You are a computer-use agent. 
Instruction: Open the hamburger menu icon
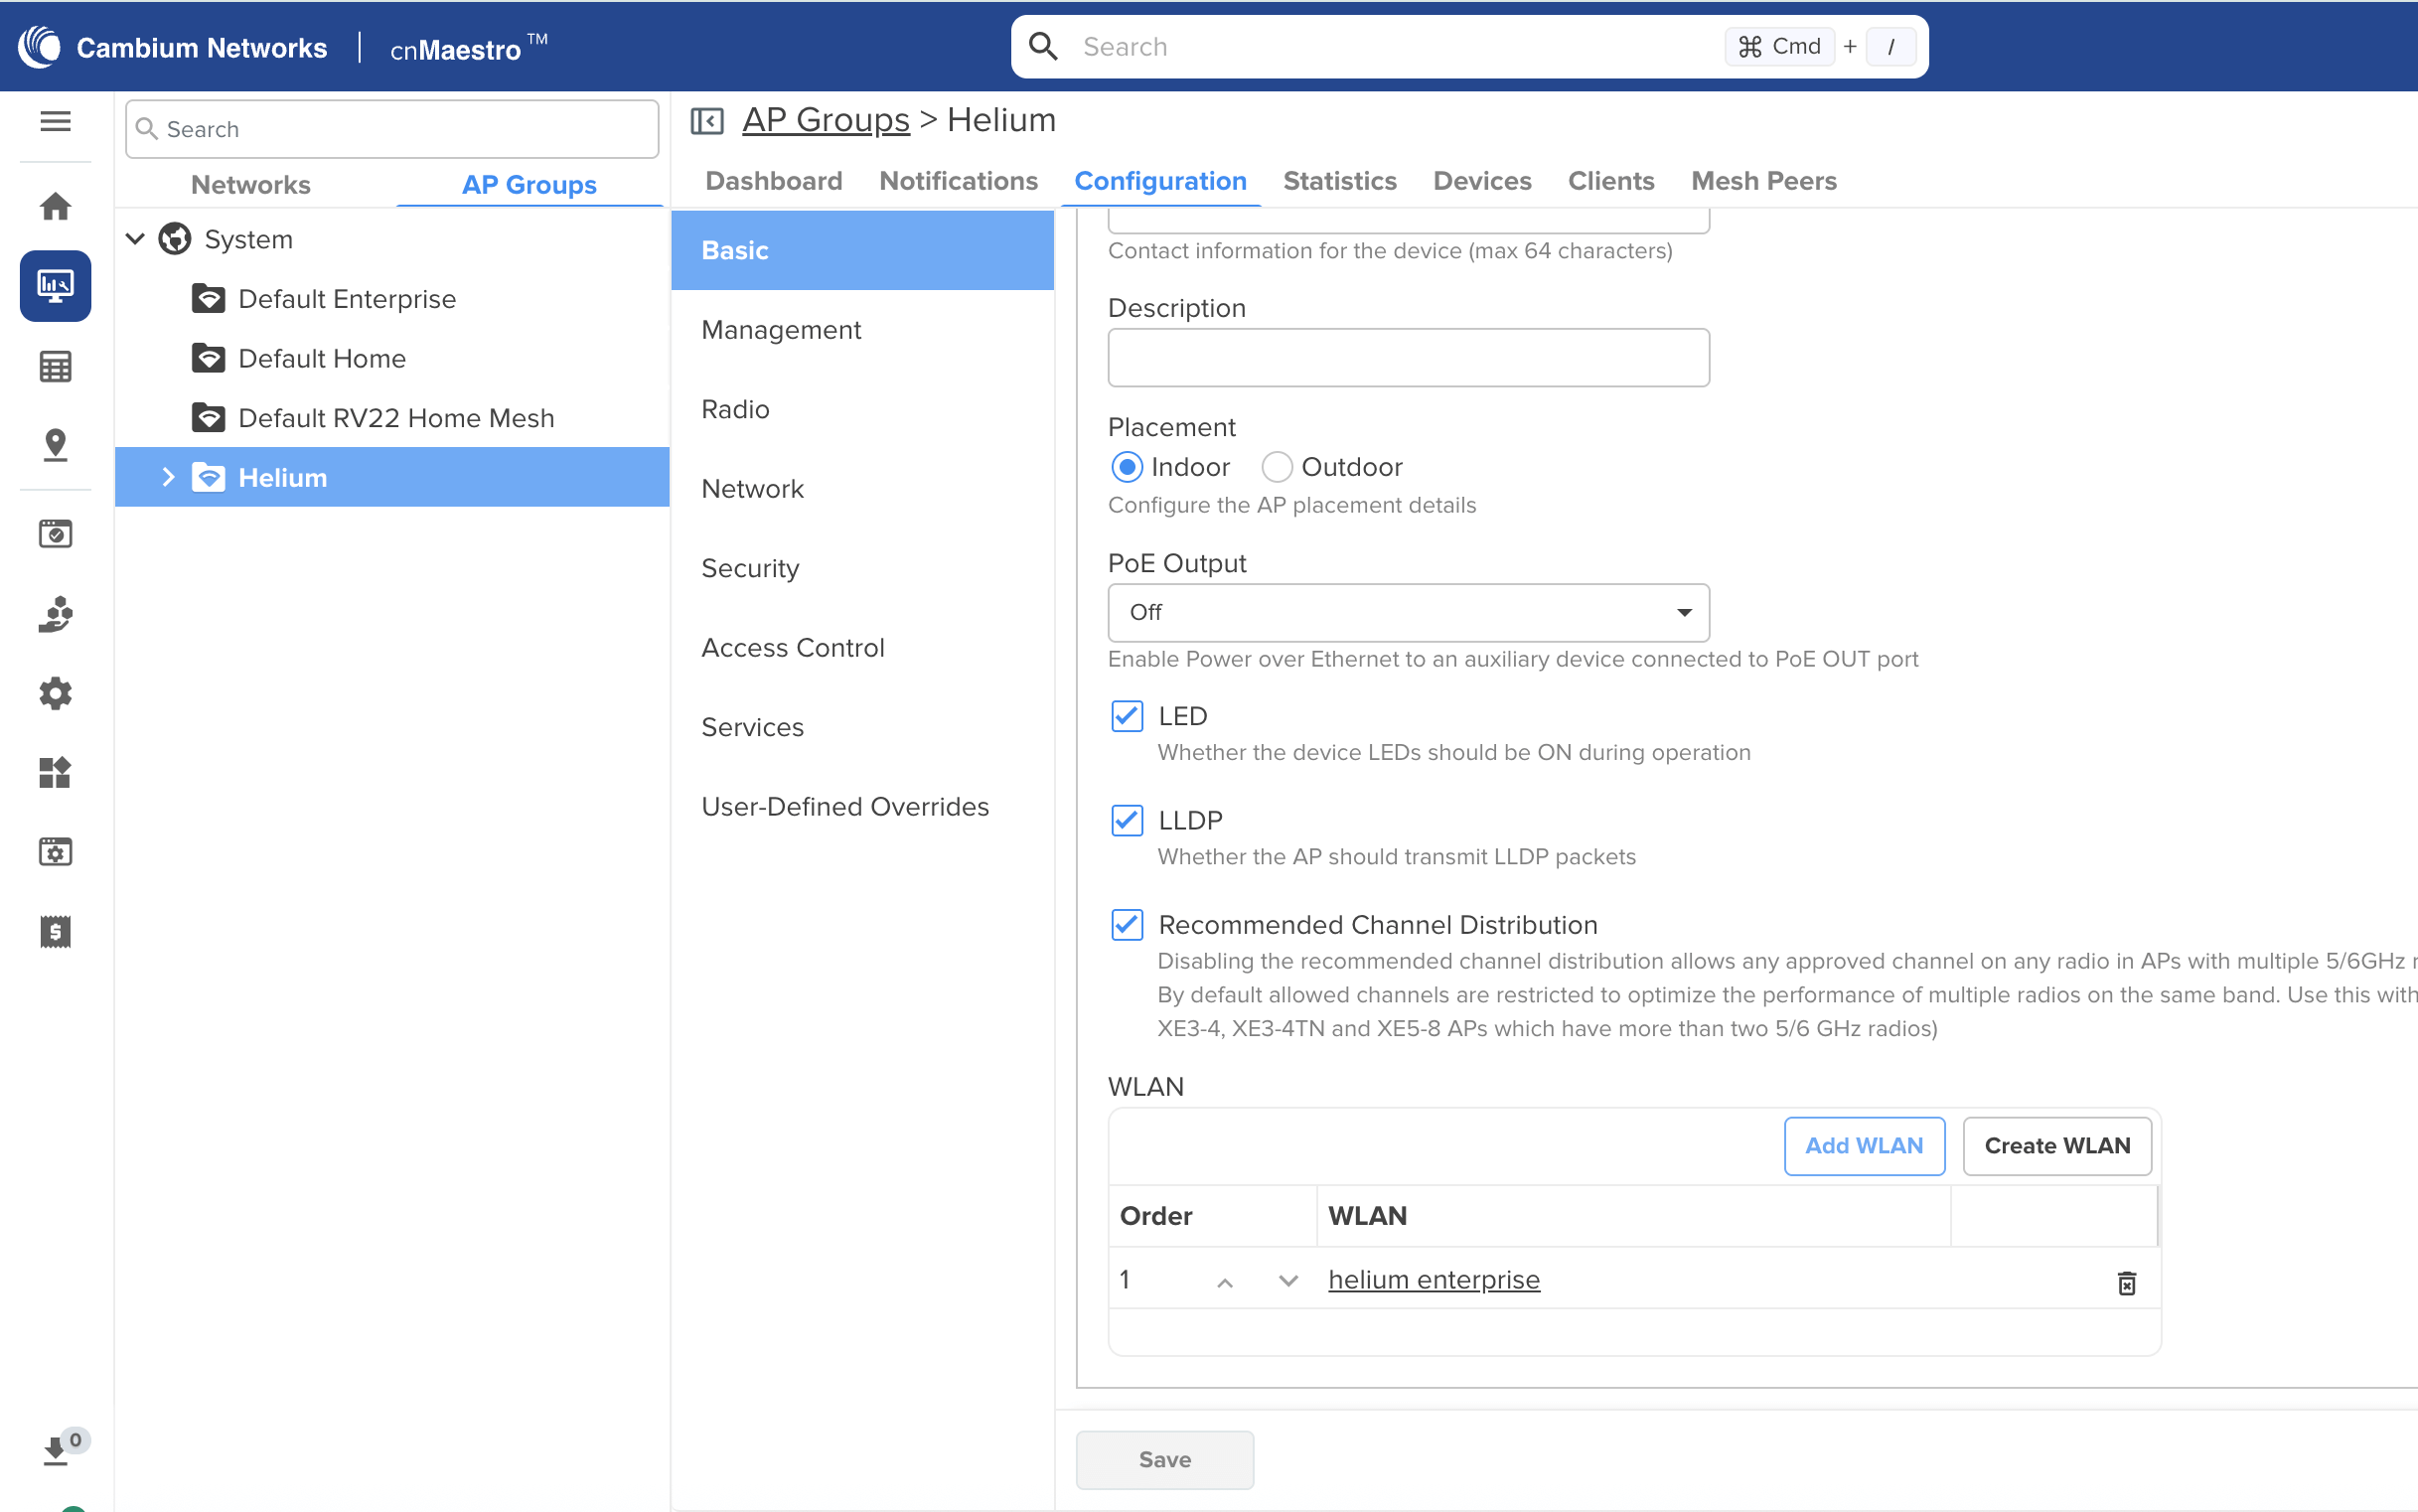[55, 121]
